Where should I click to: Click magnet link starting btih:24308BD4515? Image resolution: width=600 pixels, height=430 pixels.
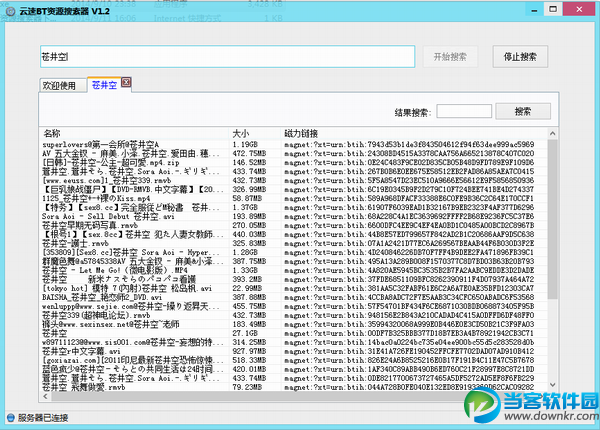(x=409, y=153)
